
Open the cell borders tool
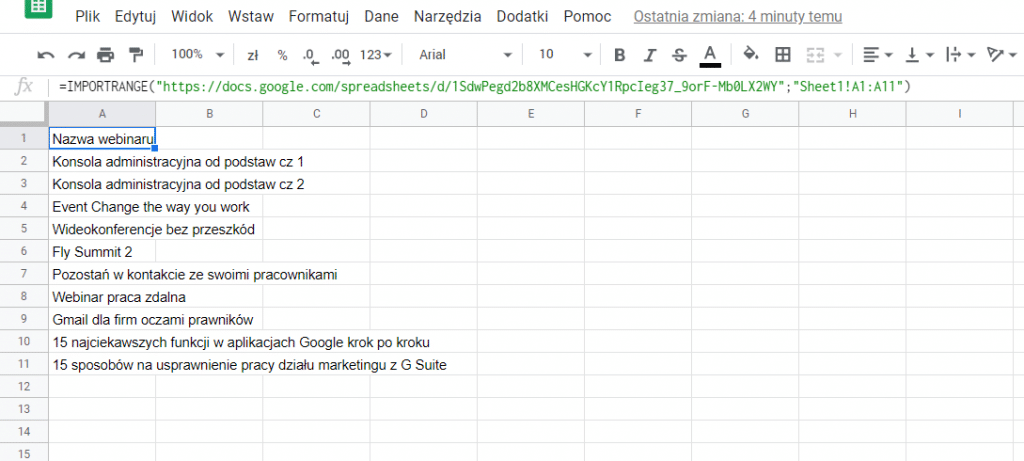783,55
